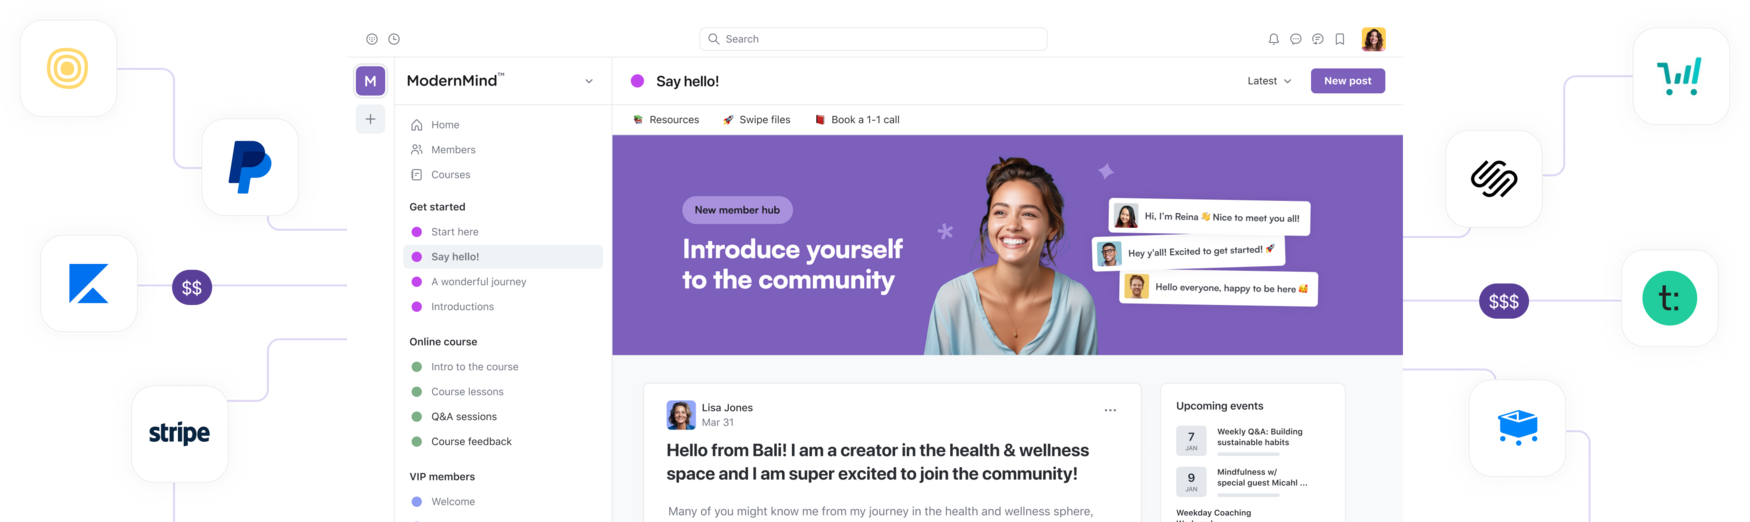Open the Swipe files tab

(x=757, y=120)
